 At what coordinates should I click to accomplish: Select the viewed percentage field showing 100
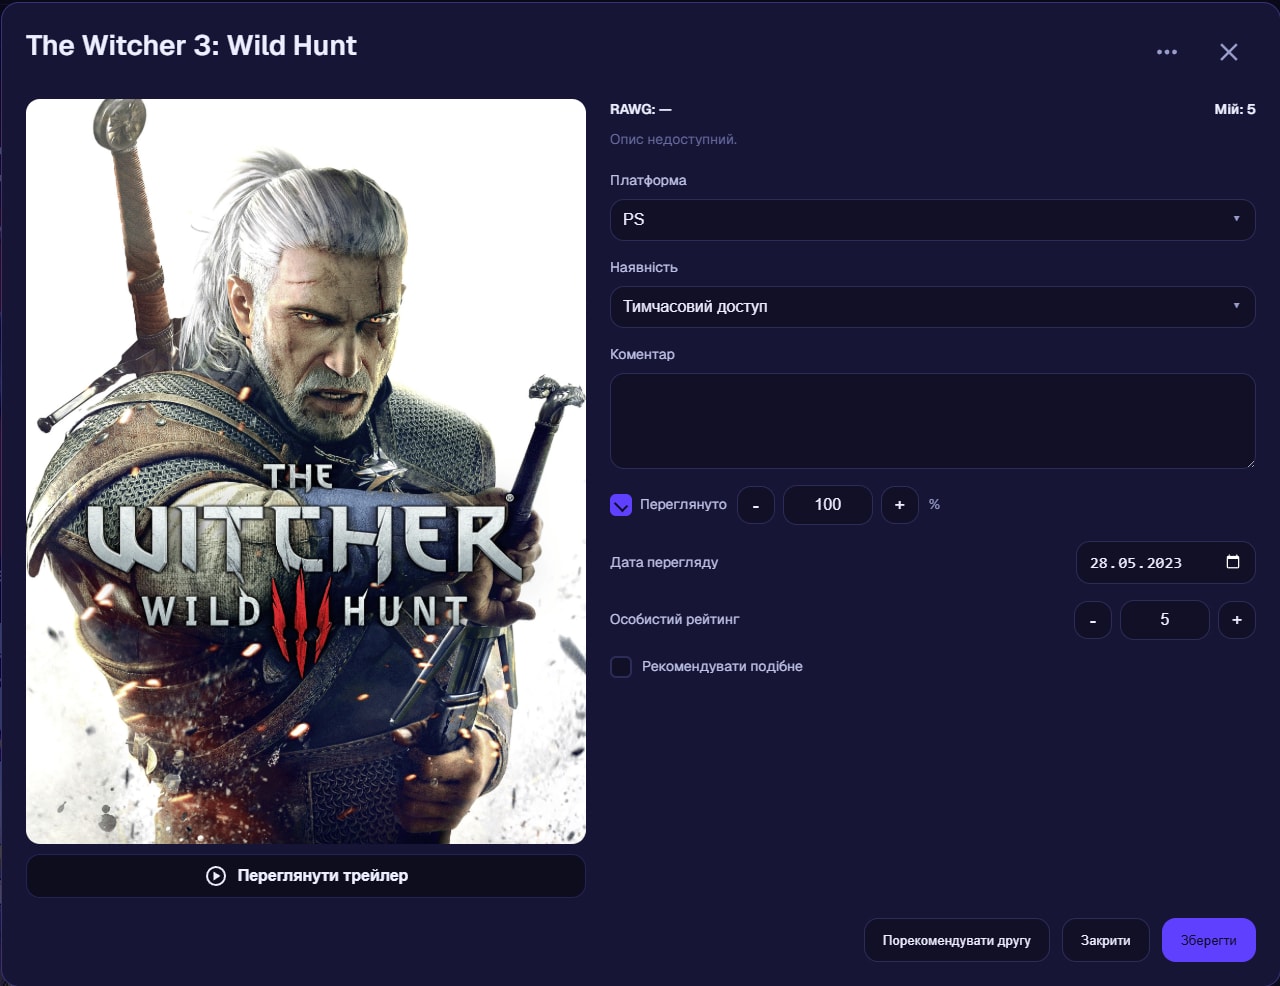pos(828,505)
